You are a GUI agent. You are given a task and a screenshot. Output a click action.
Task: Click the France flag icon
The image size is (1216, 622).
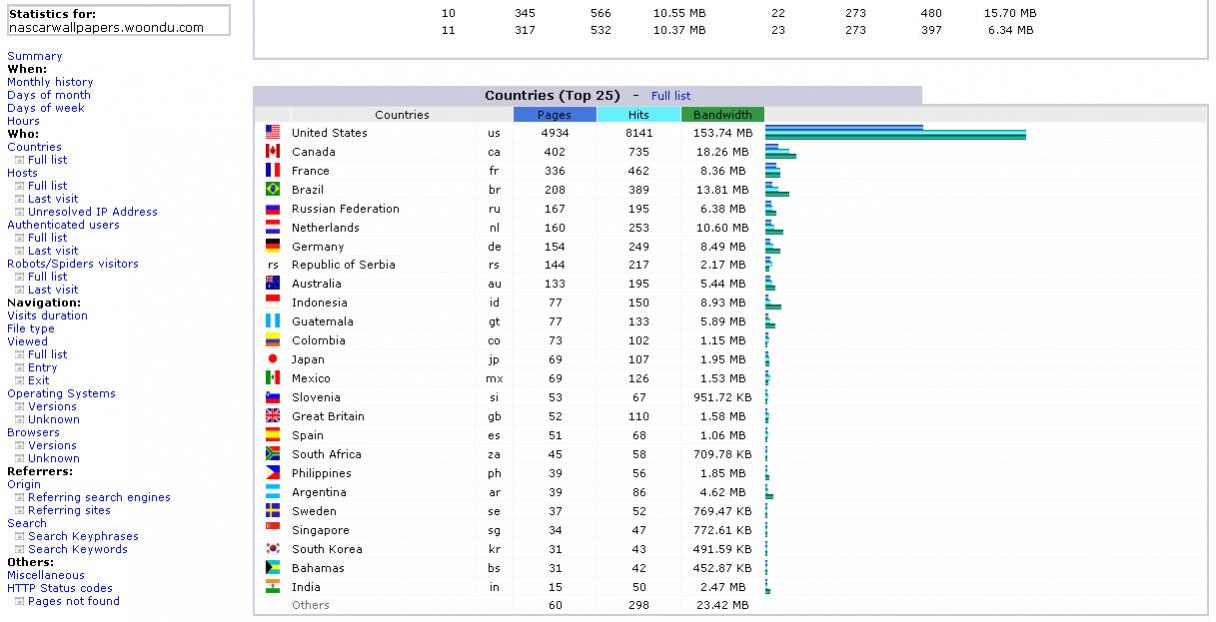click(x=272, y=170)
